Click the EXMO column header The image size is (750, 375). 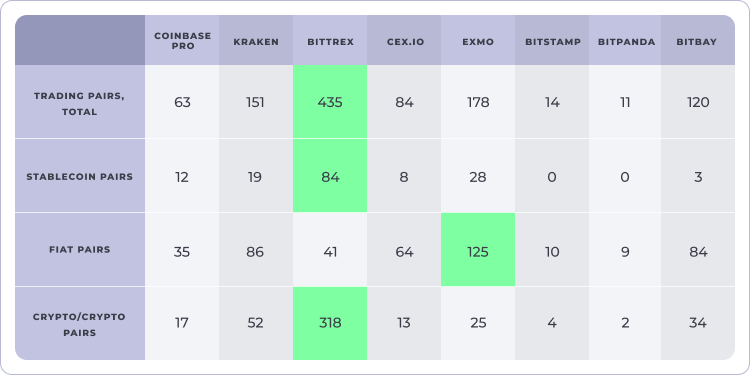tap(478, 40)
